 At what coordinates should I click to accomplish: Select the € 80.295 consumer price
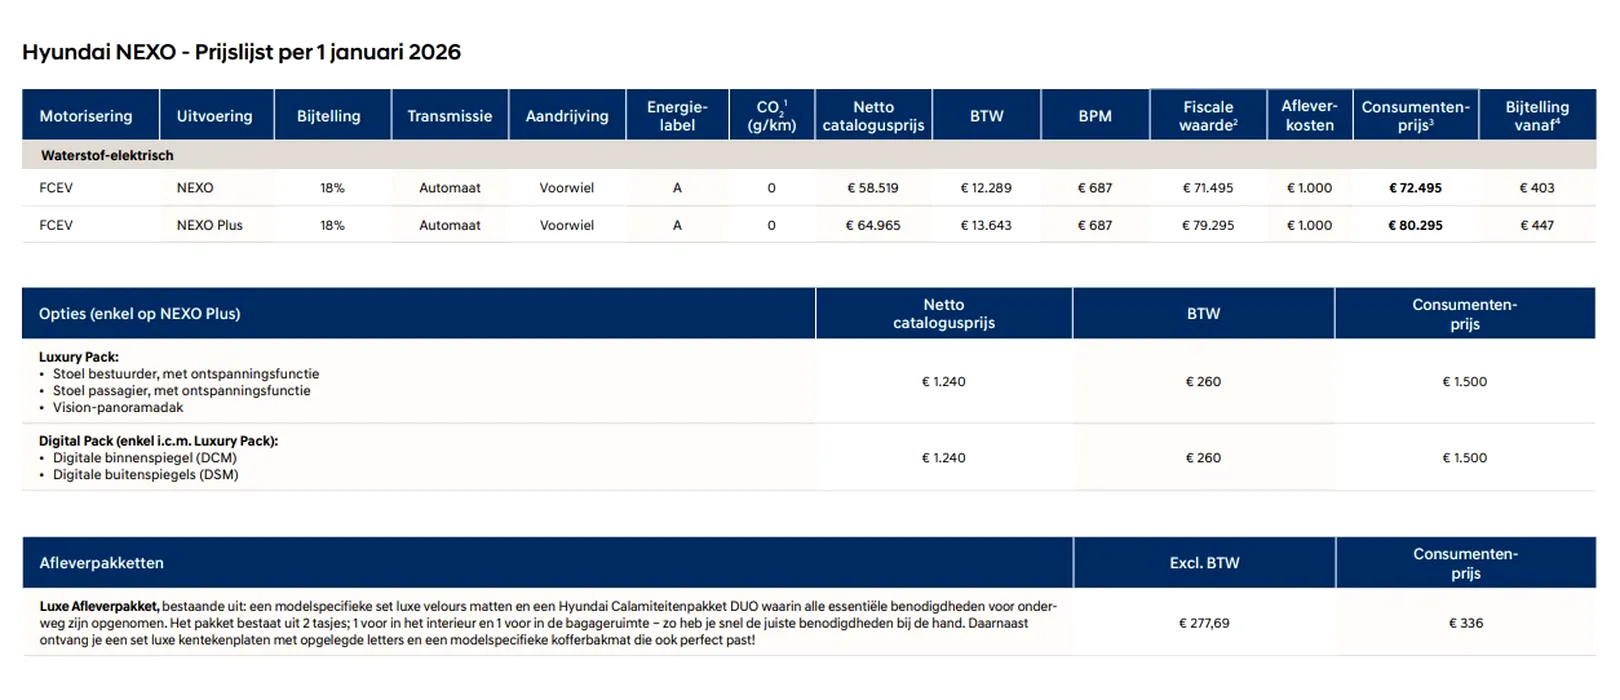point(1415,225)
